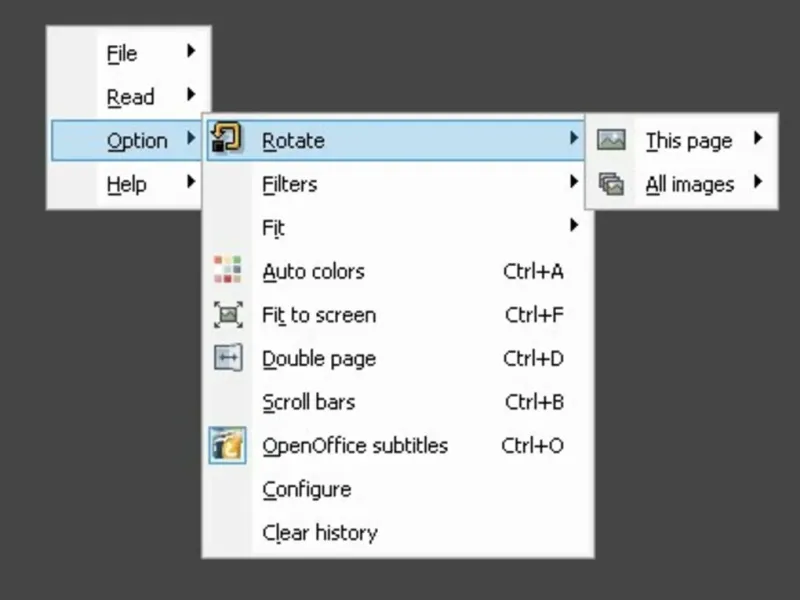This screenshot has height=600, width=800.
Task: Click the This page picture icon
Action: point(611,140)
